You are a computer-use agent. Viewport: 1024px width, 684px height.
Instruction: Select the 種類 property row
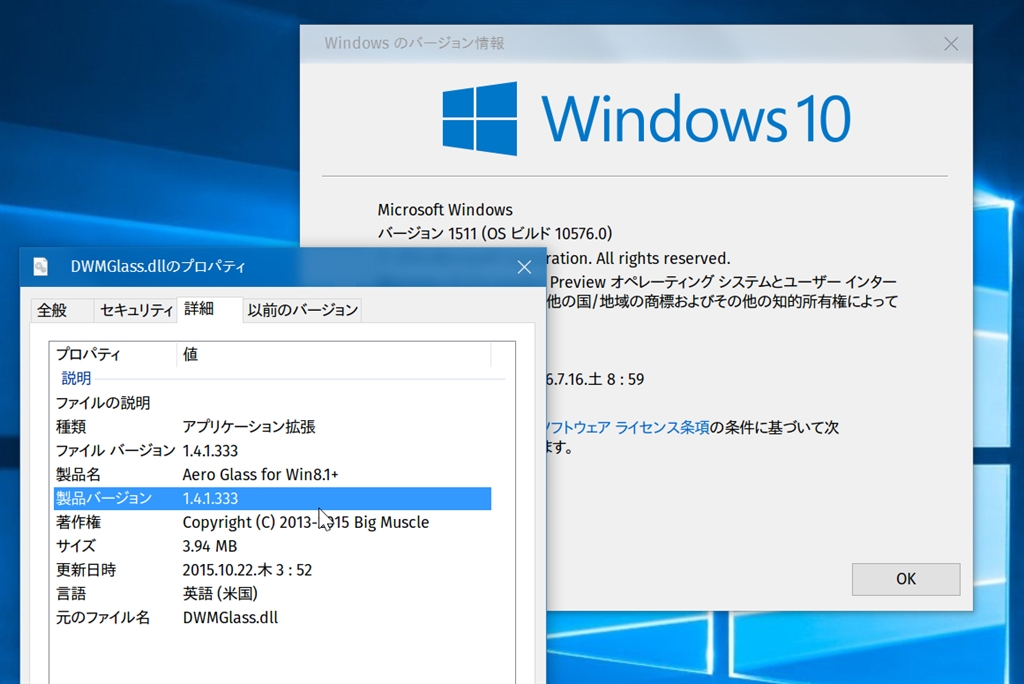272,427
